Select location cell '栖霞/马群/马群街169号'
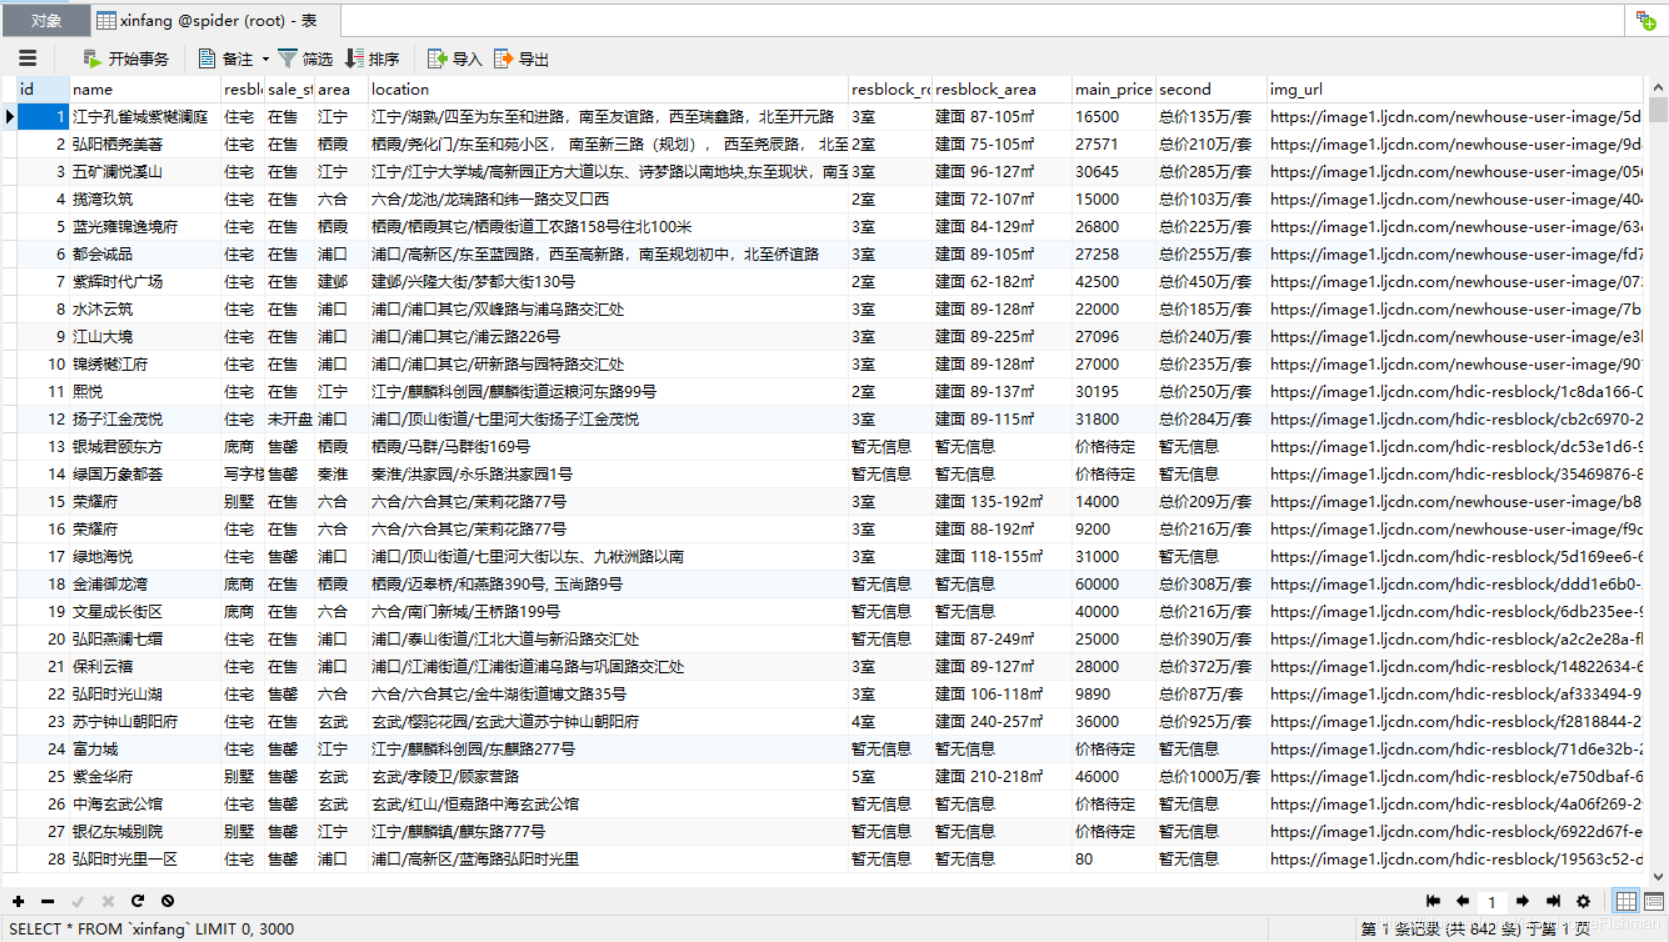 [x=608, y=447]
